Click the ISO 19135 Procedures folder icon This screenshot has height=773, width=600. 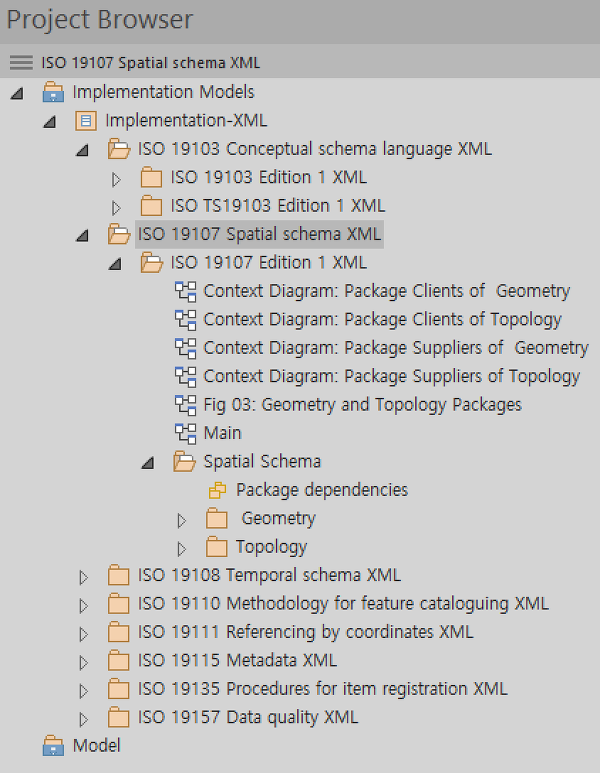click(118, 689)
